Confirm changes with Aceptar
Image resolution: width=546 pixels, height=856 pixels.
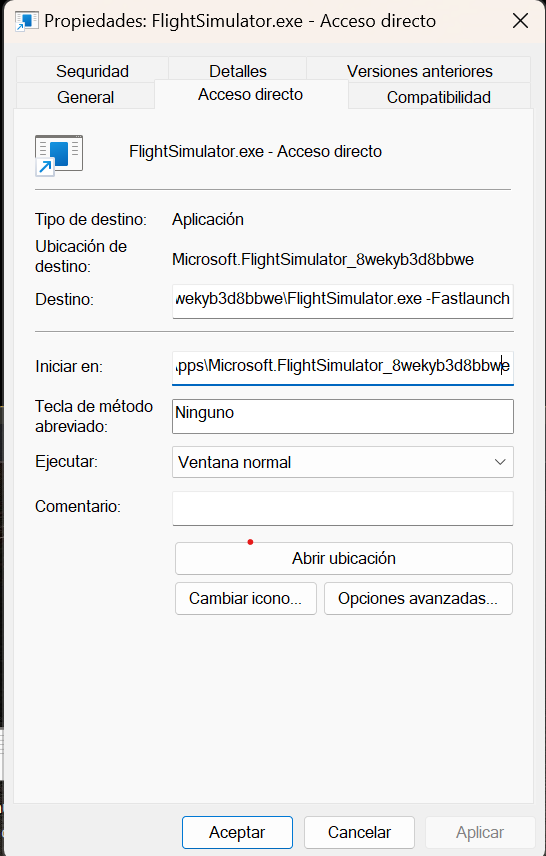237,833
